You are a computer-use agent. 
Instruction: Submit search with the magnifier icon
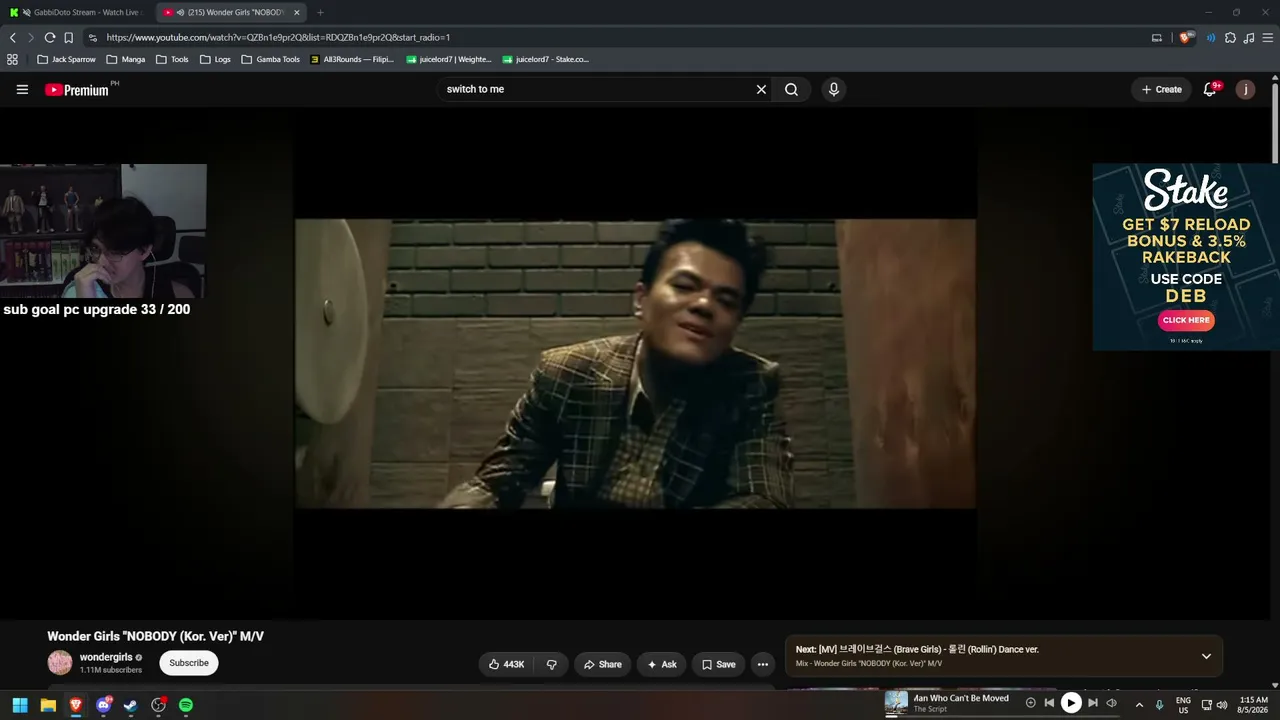(791, 89)
